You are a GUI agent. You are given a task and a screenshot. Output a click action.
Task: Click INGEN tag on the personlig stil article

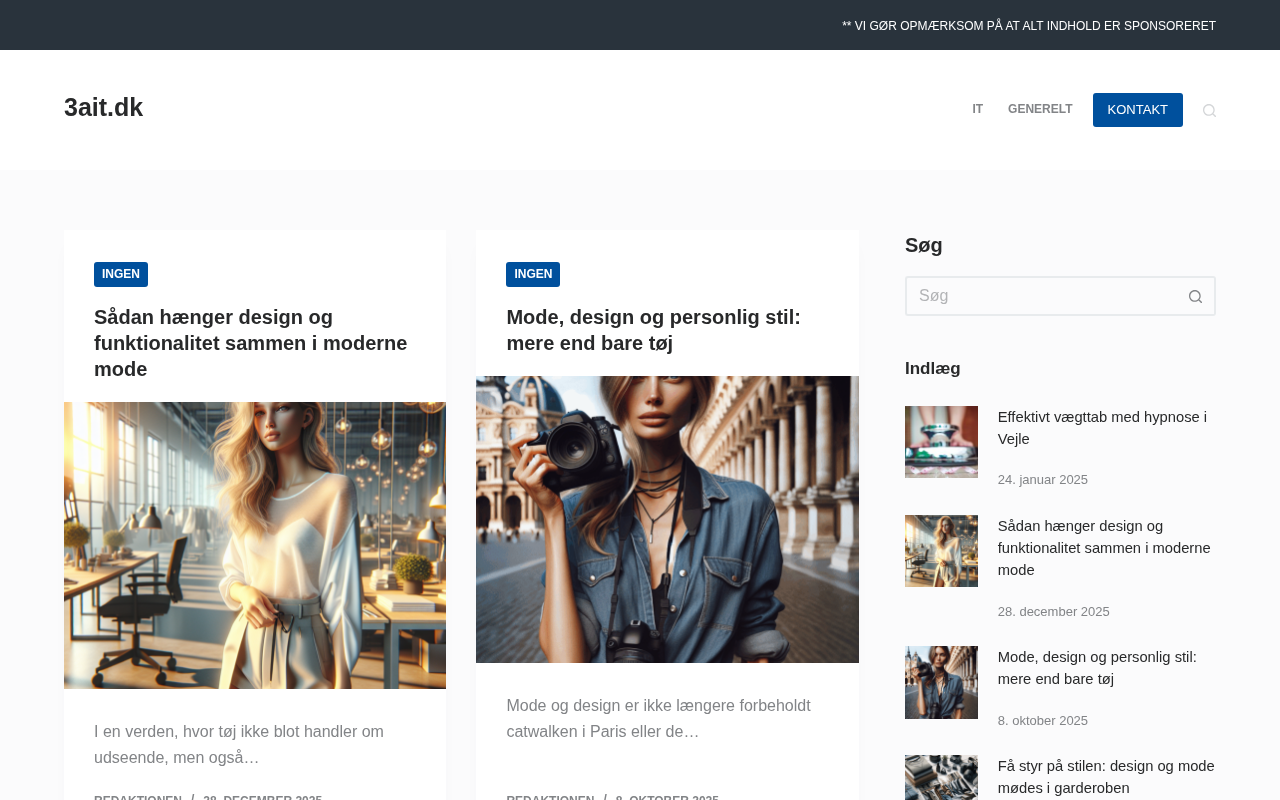(533, 274)
